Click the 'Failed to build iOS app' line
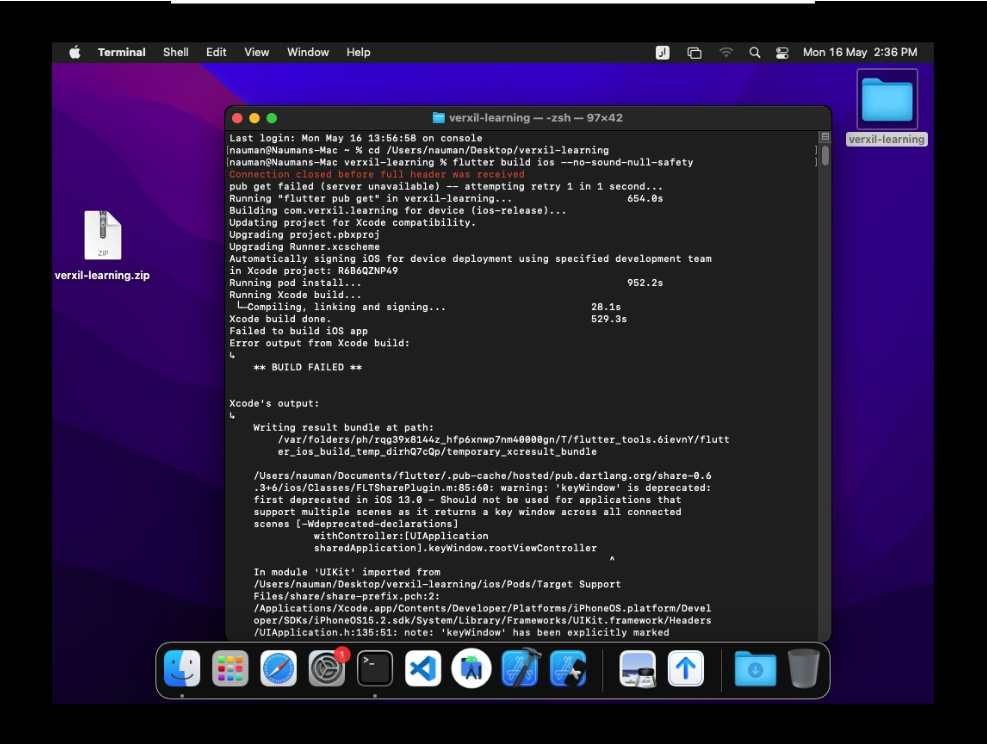Viewport: 987px width, 744px height. 298,331
